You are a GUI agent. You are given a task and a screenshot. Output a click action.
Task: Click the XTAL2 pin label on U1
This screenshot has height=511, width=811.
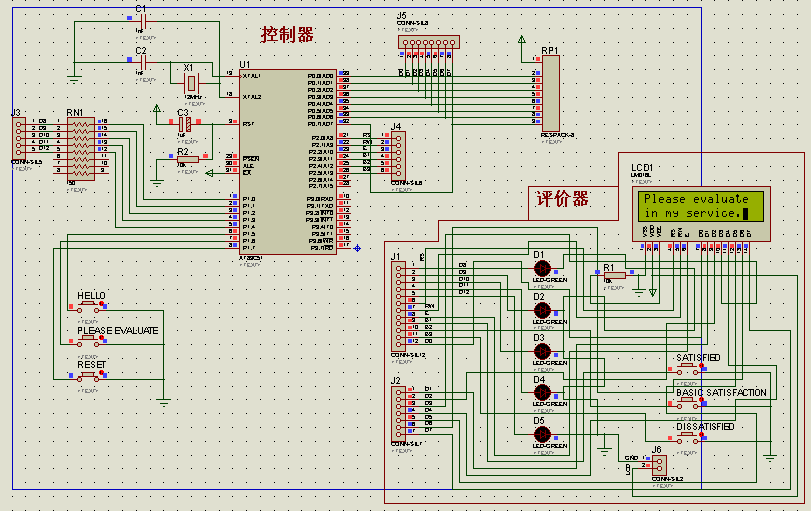(x=252, y=97)
